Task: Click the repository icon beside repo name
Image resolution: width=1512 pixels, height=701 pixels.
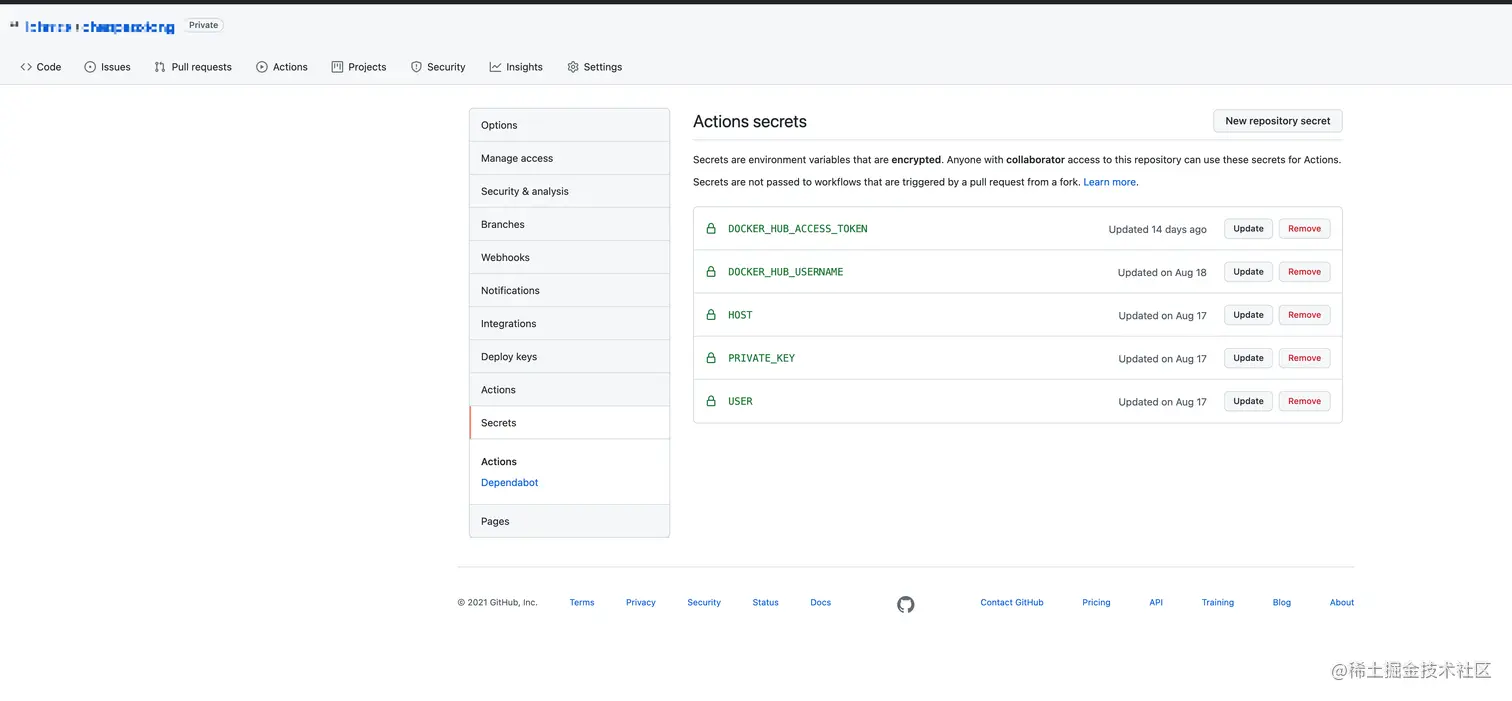Action: pyautogui.click(x=14, y=25)
